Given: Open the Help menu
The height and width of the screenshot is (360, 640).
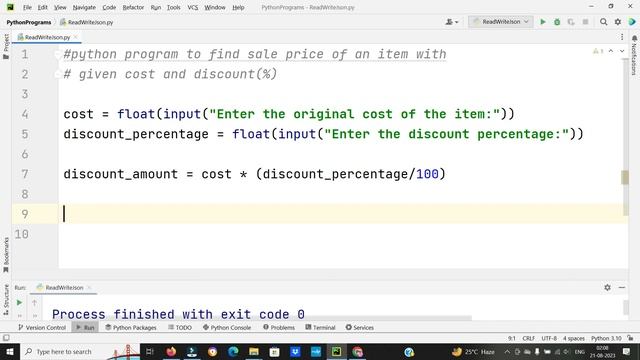Looking at the screenshot, I should pos(238,7).
